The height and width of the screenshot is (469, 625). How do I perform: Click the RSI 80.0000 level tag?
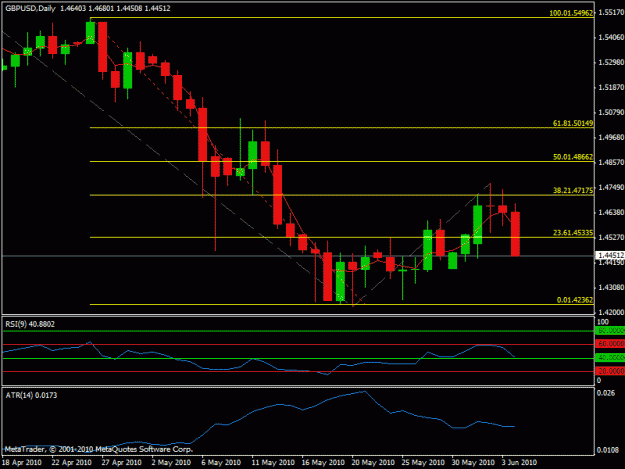[610, 331]
